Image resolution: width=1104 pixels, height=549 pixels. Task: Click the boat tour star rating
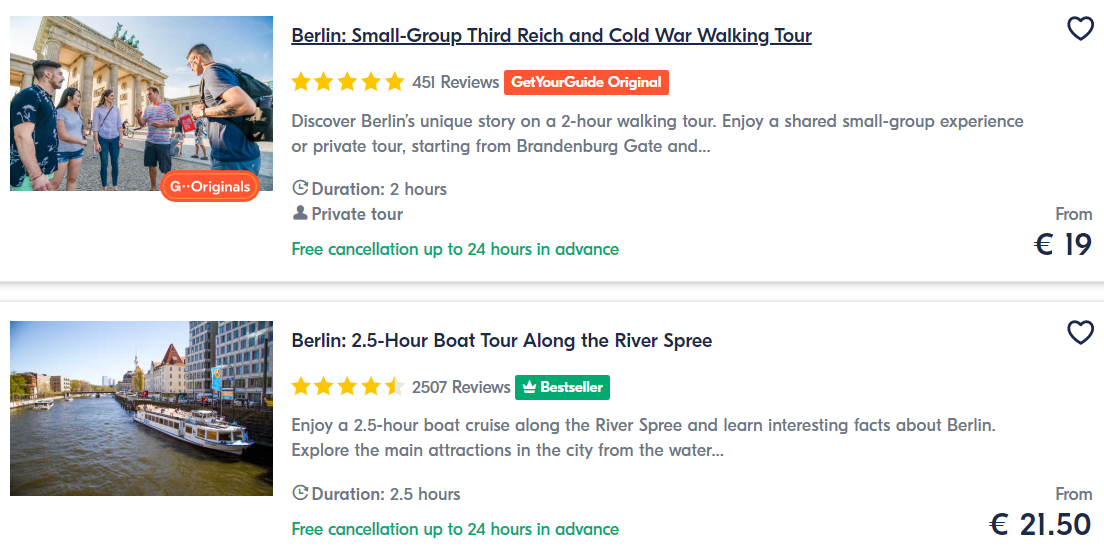pos(348,387)
